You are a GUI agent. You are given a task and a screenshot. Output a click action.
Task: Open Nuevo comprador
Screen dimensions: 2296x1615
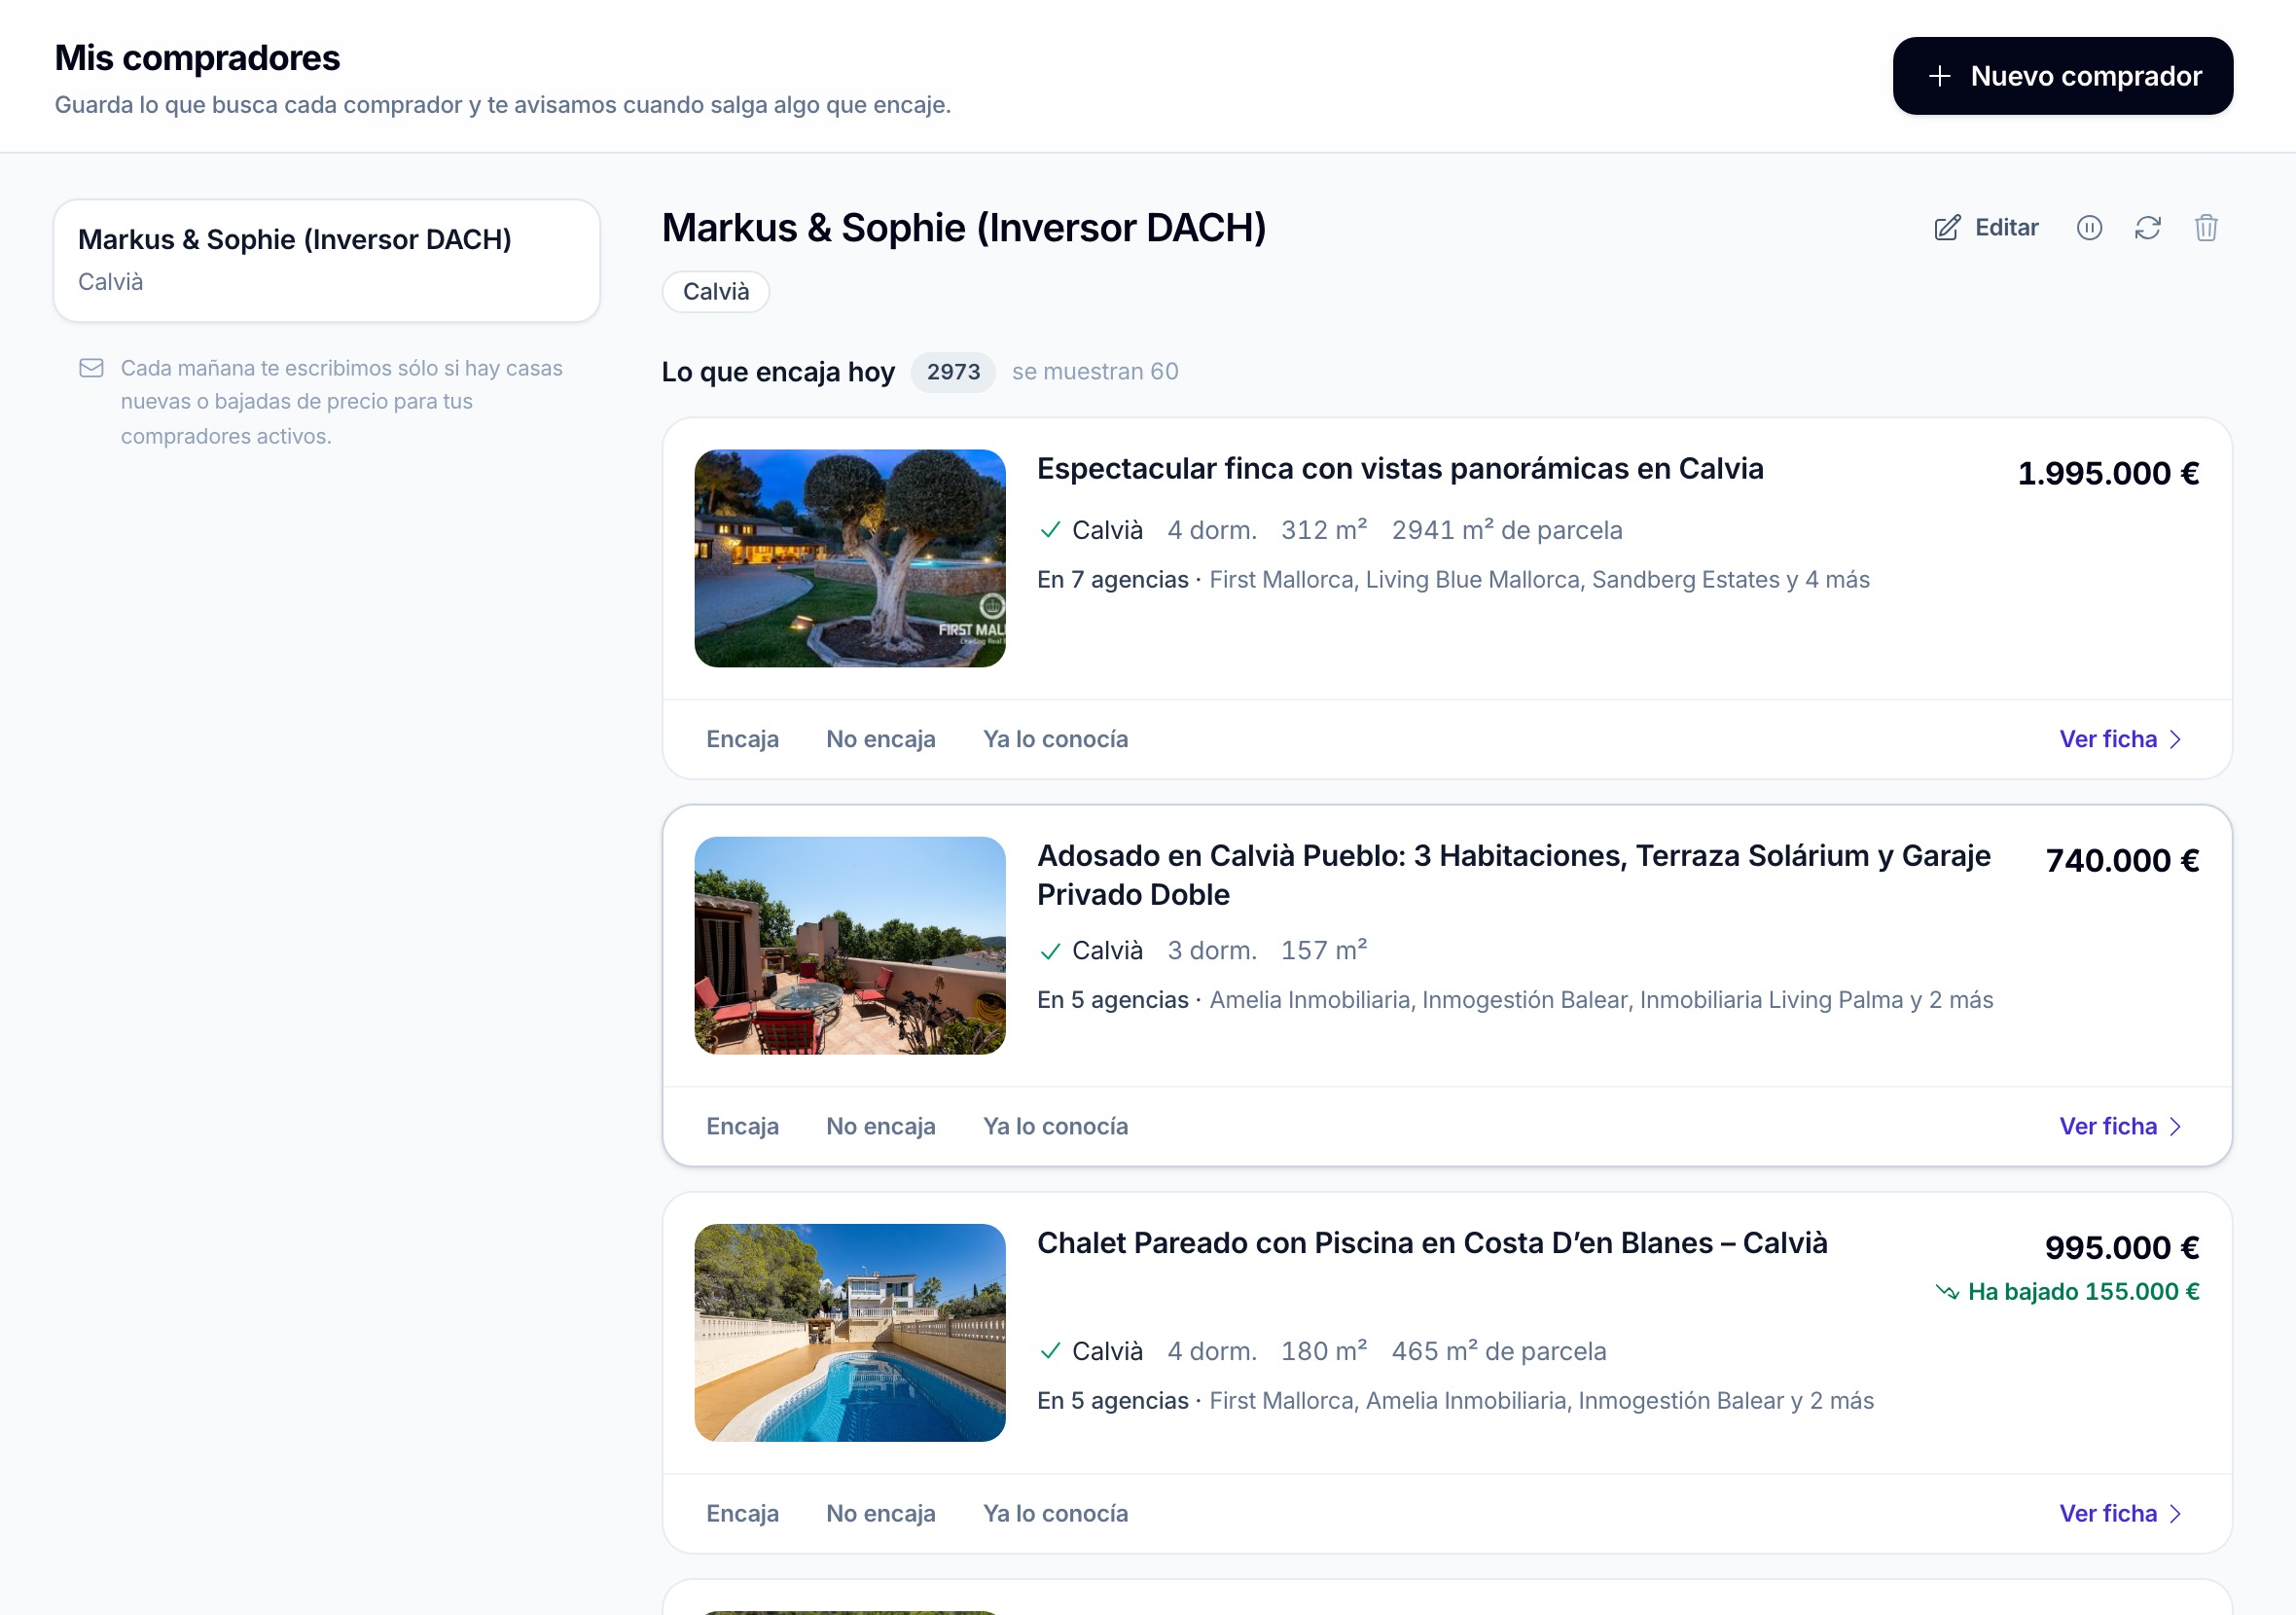point(2062,76)
